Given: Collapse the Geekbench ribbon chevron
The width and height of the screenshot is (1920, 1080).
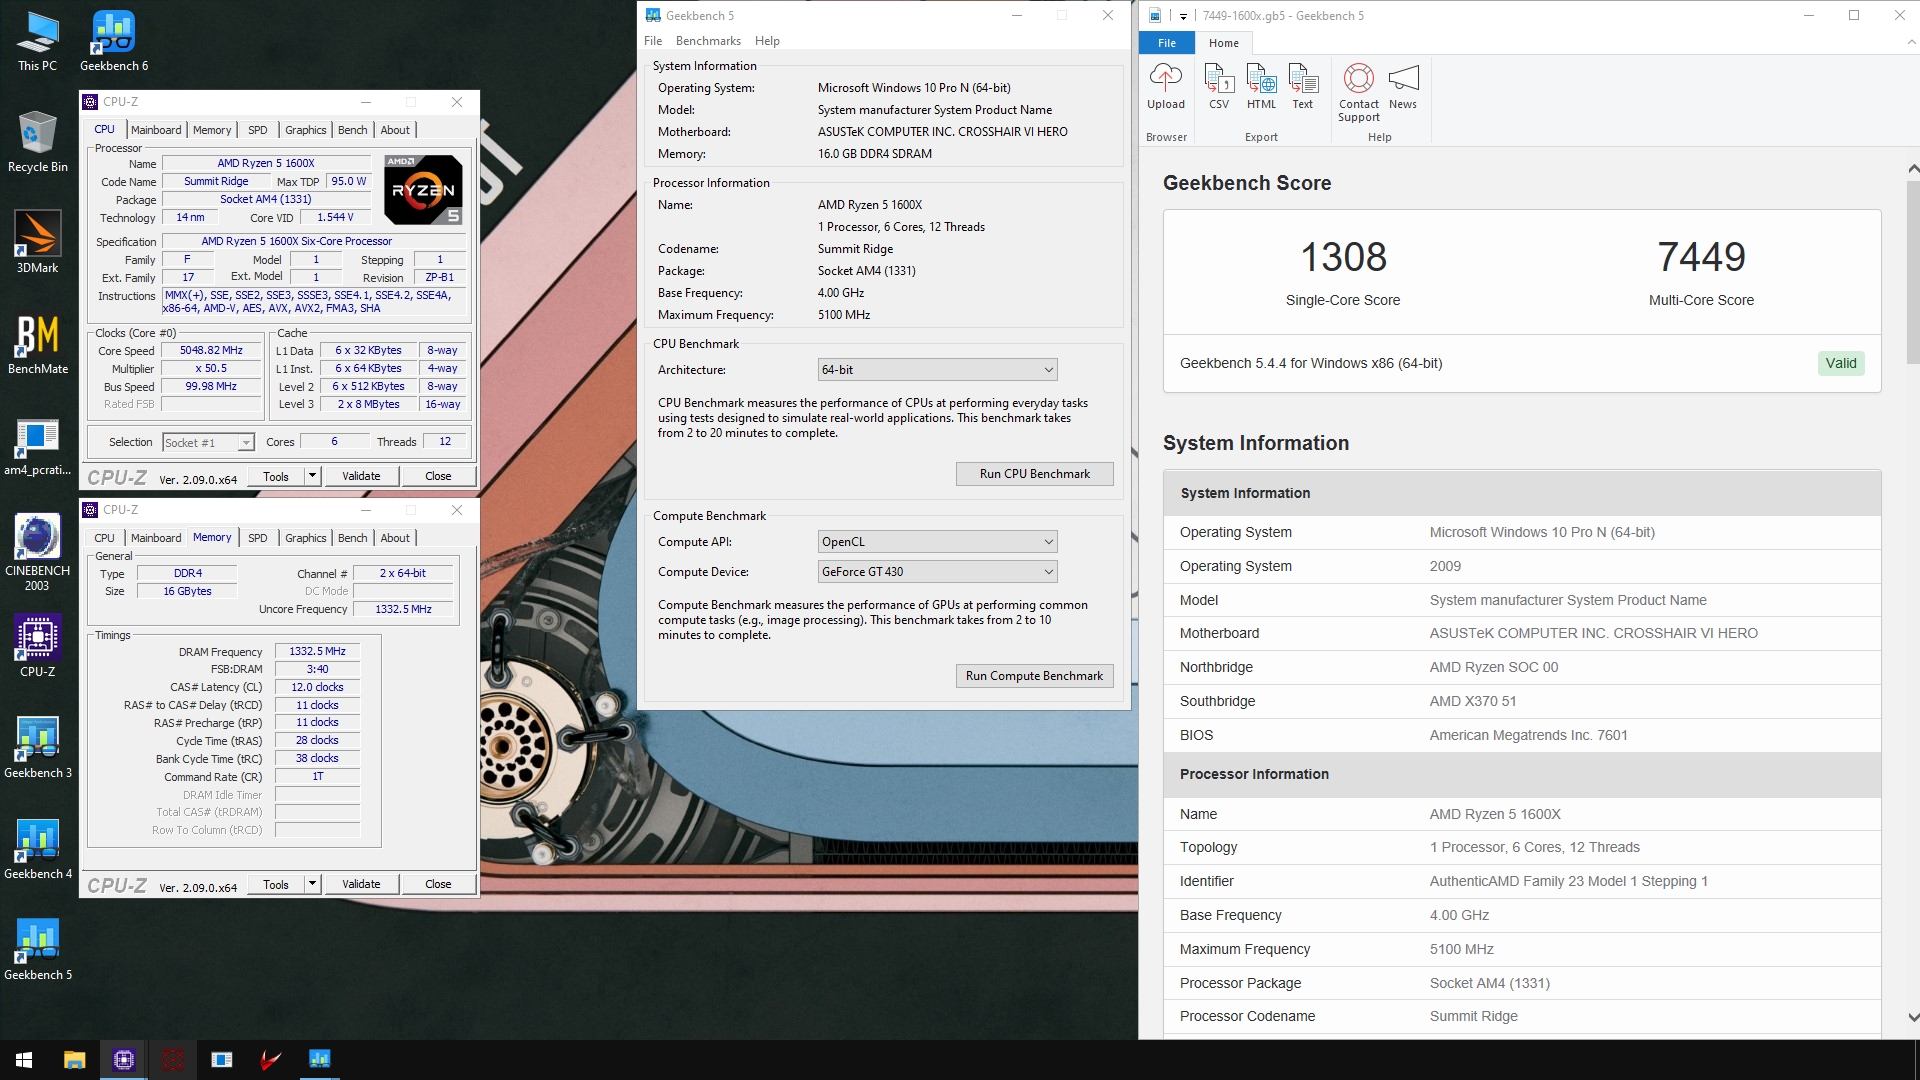Looking at the screenshot, I should [x=1912, y=43].
